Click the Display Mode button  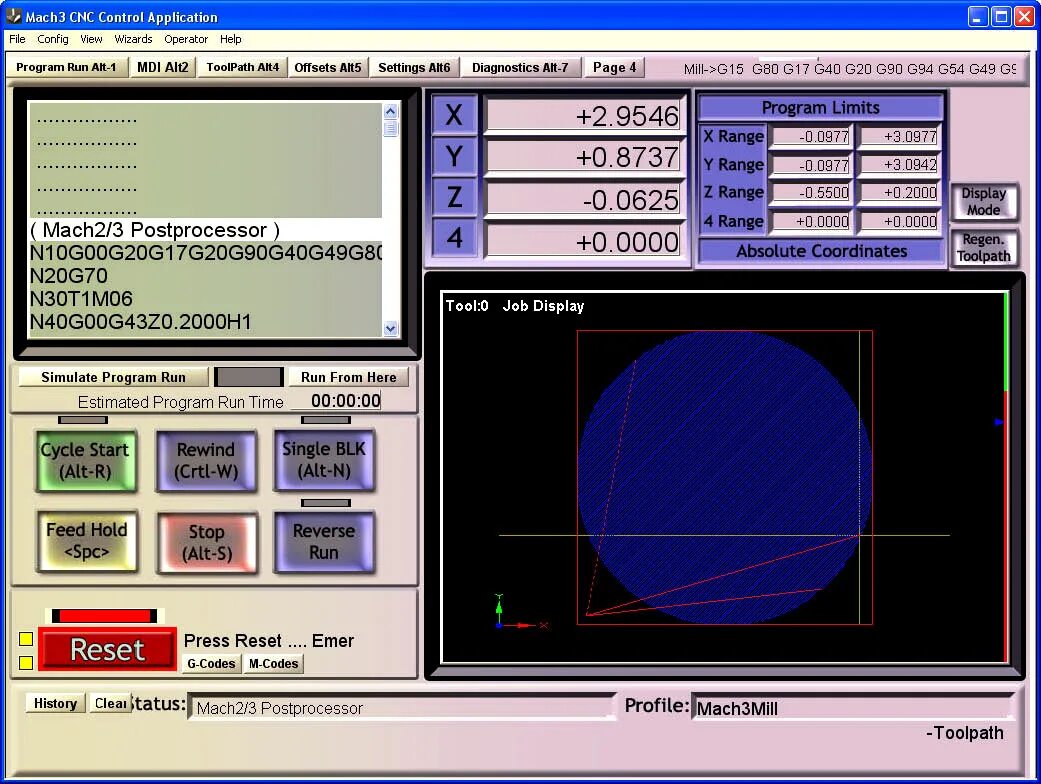click(984, 202)
